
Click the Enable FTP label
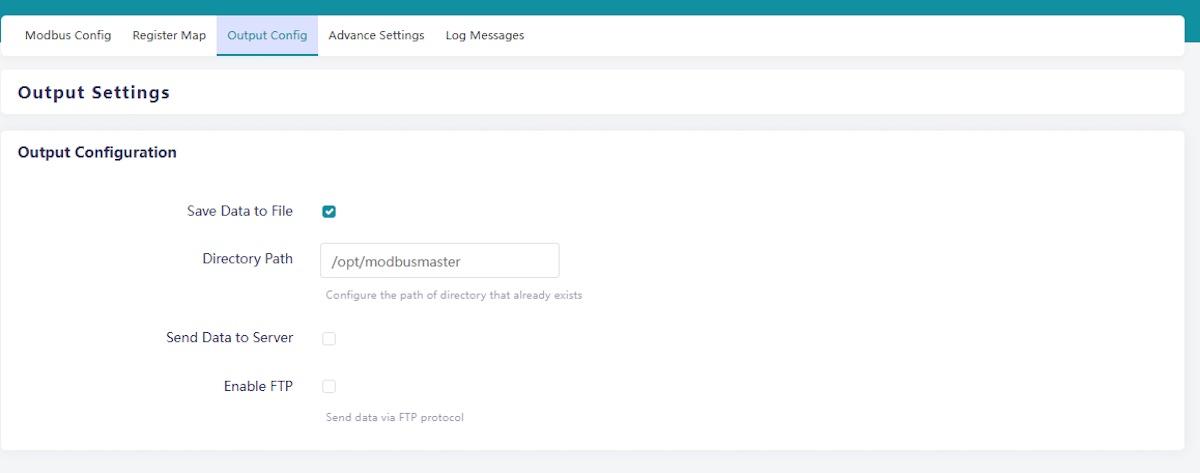[x=258, y=386]
